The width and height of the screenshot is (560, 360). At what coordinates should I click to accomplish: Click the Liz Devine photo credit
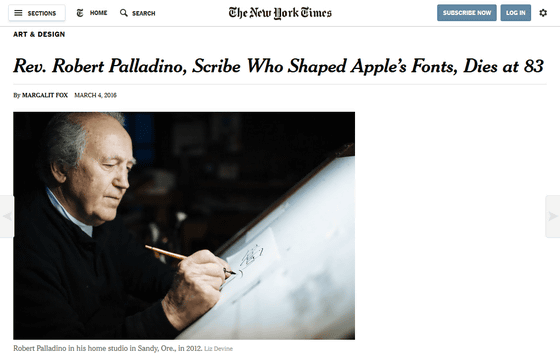(218, 349)
